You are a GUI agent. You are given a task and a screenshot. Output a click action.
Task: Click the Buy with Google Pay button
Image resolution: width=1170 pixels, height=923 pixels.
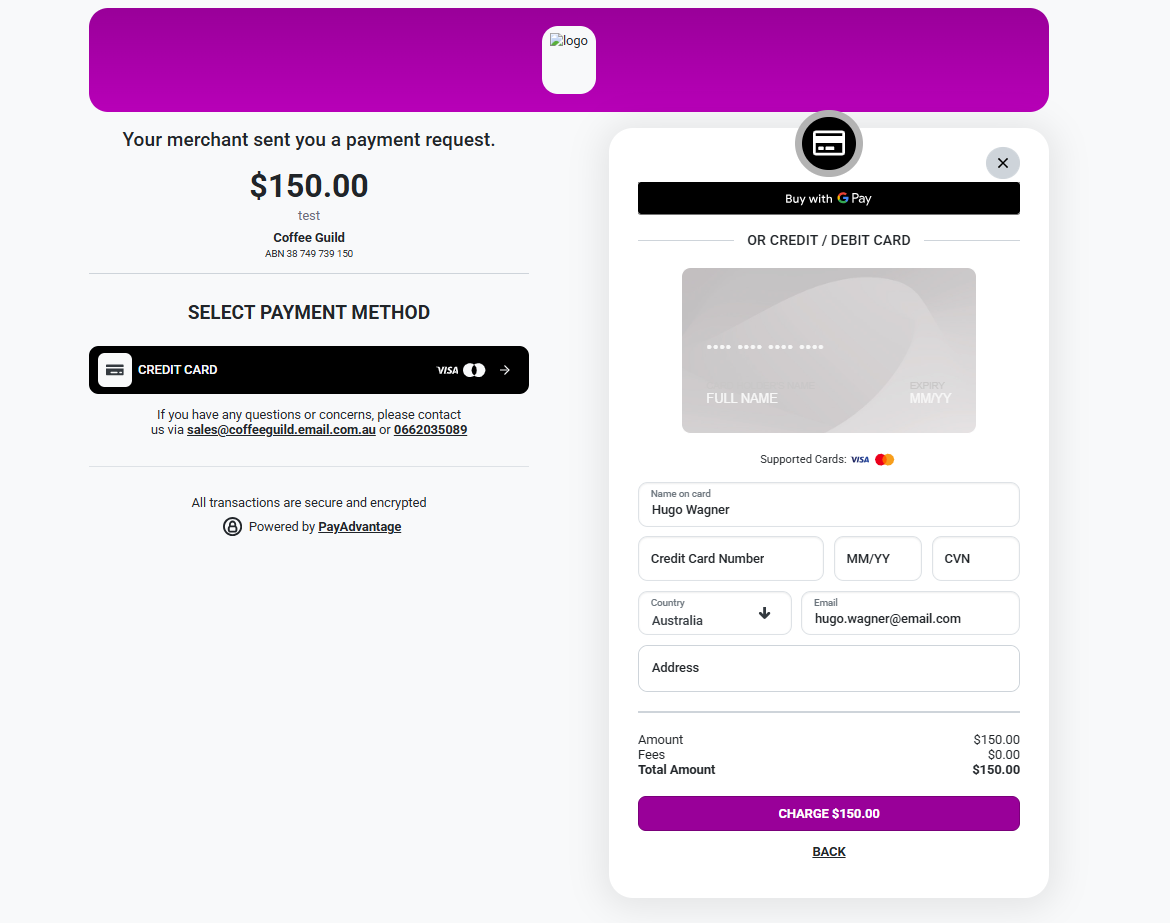coord(828,198)
